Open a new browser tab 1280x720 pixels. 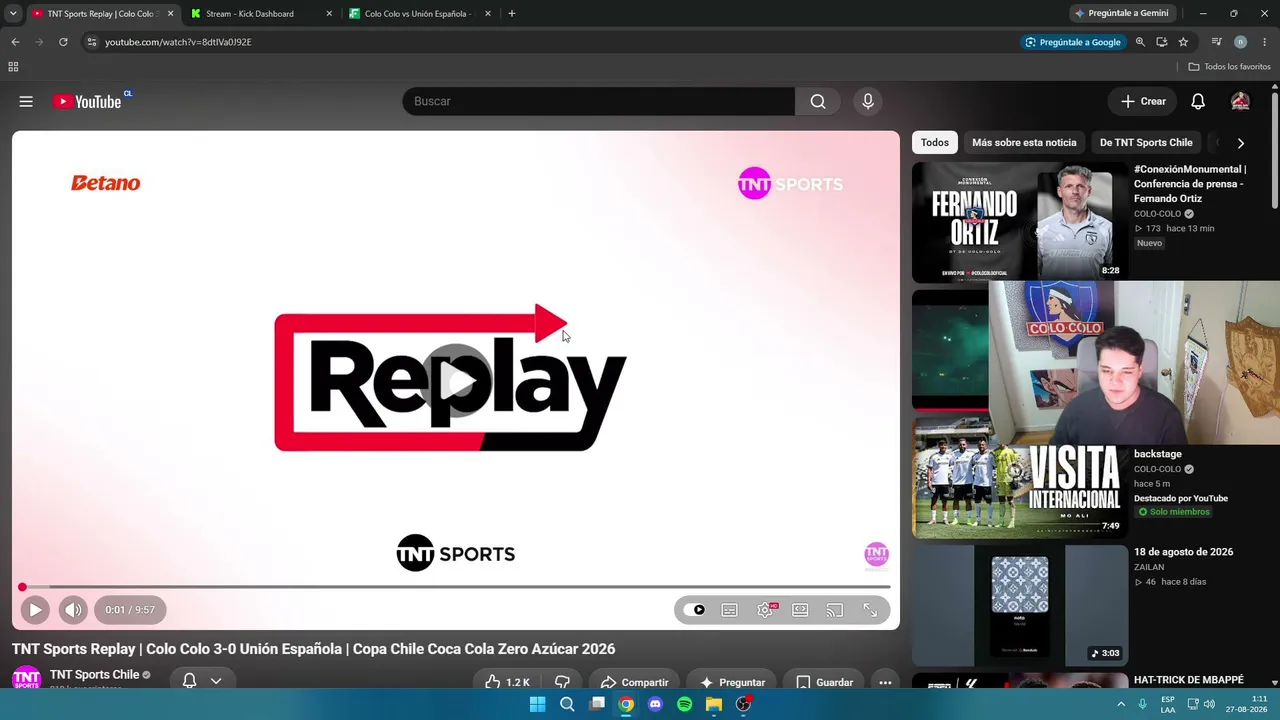511,14
